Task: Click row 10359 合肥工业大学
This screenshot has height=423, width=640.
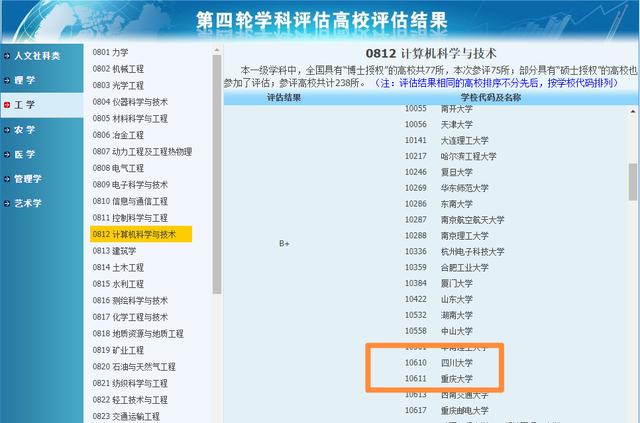Action: coord(447,267)
